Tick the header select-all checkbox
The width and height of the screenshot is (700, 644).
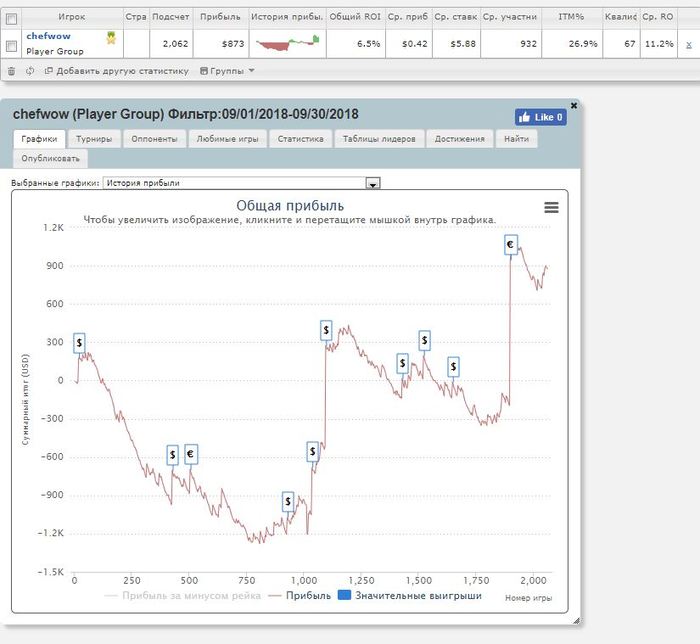12,19
